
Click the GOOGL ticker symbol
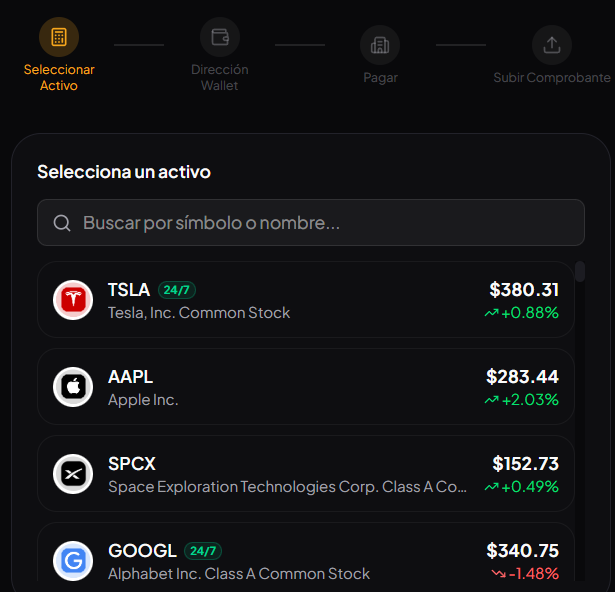[x=142, y=551]
